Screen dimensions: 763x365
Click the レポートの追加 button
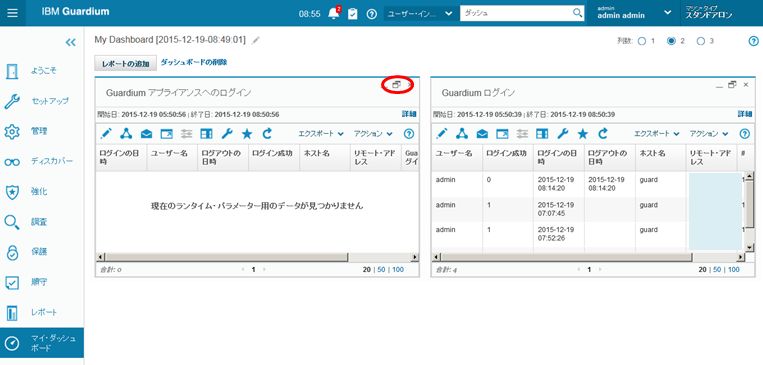coord(126,63)
